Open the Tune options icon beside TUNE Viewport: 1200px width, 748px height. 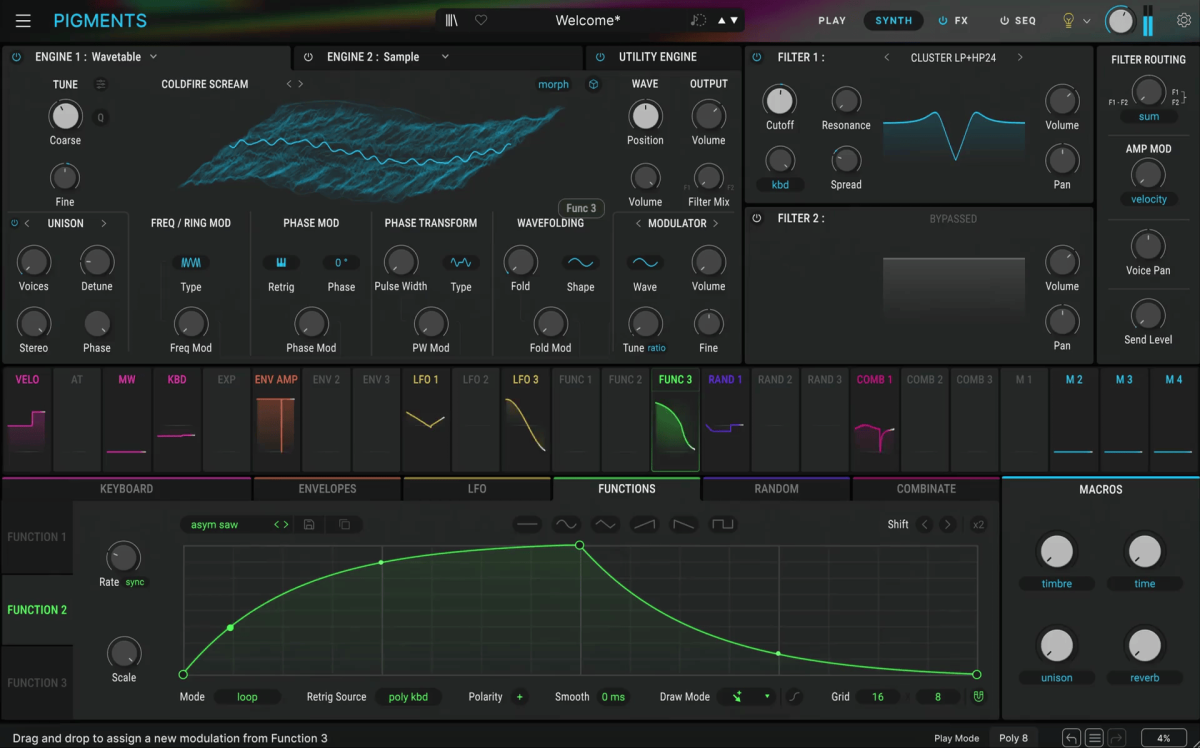[x=101, y=85]
